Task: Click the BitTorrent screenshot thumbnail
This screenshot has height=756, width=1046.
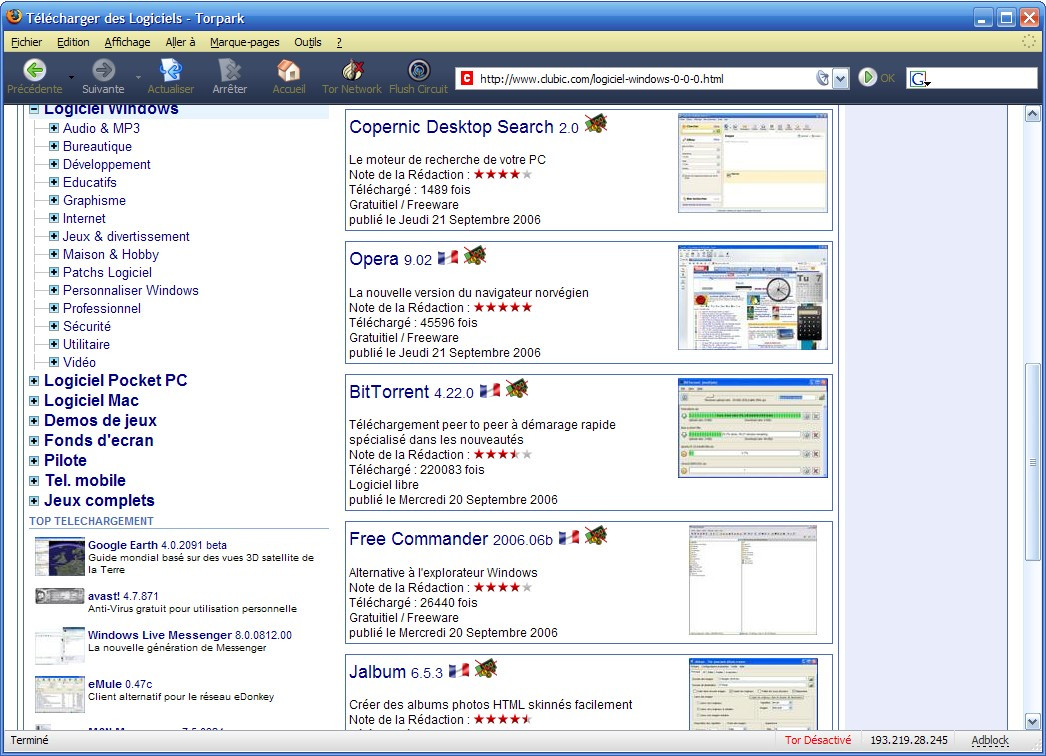Action: pyautogui.click(x=753, y=428)
